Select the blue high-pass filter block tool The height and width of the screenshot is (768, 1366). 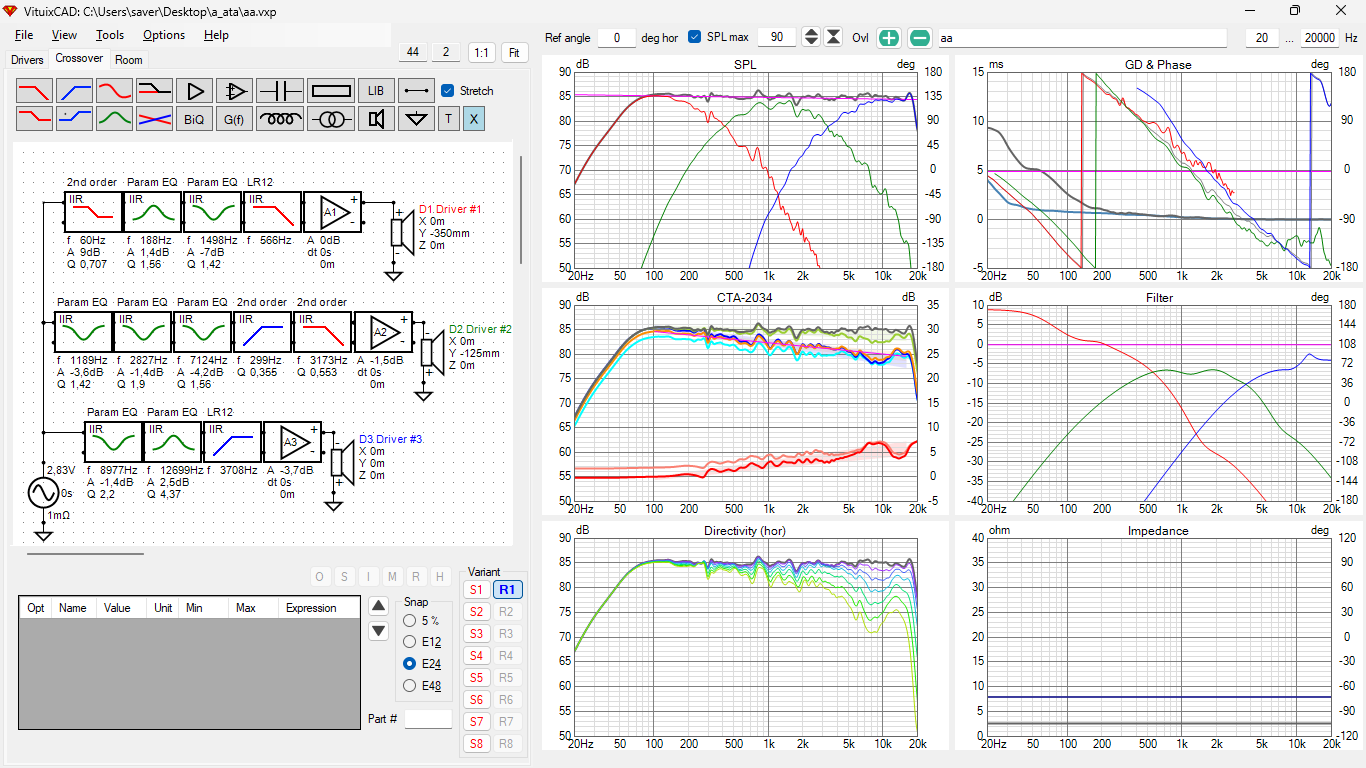click(x=75, y=90)
